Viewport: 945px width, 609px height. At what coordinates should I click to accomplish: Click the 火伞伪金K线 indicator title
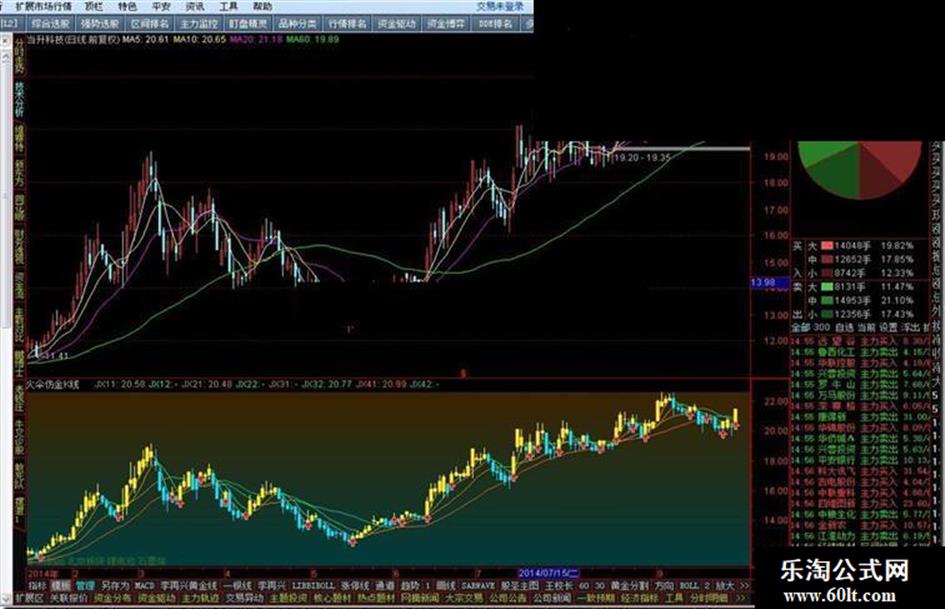pyautogui.click(x=52, y=383)
